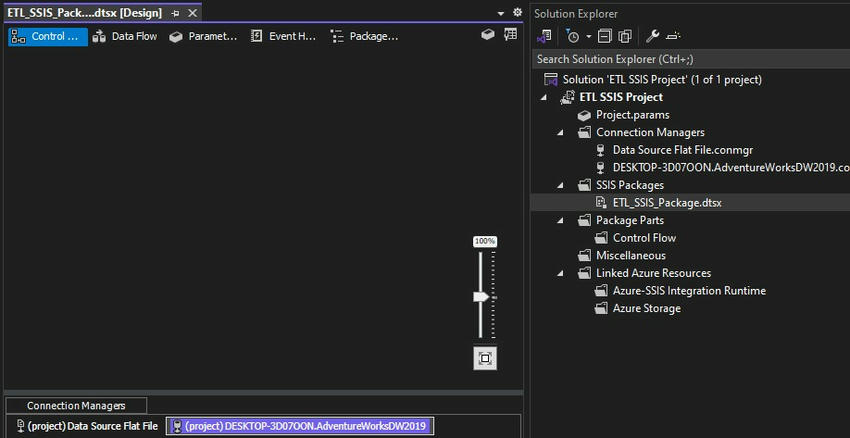Screen dimensions: 850x438
Task: Select the Linked Azure Resources folder
Action: (653, 273)
